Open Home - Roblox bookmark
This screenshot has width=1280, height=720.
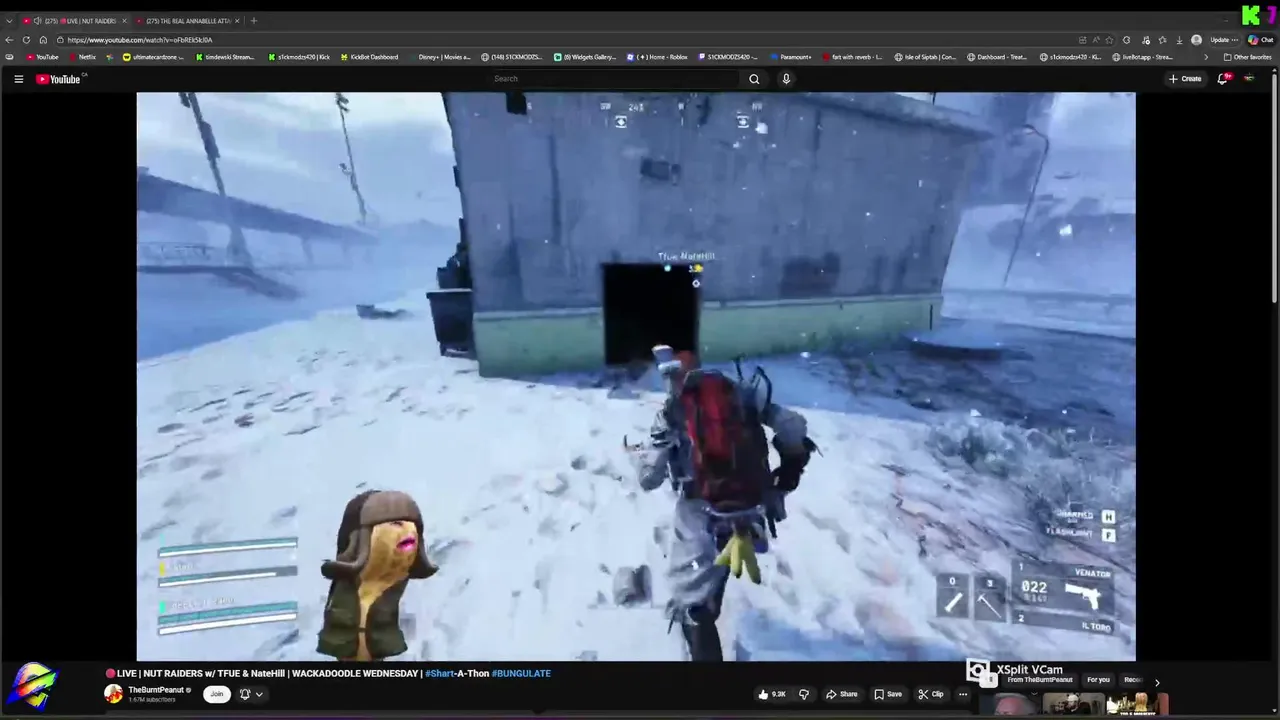657,57
